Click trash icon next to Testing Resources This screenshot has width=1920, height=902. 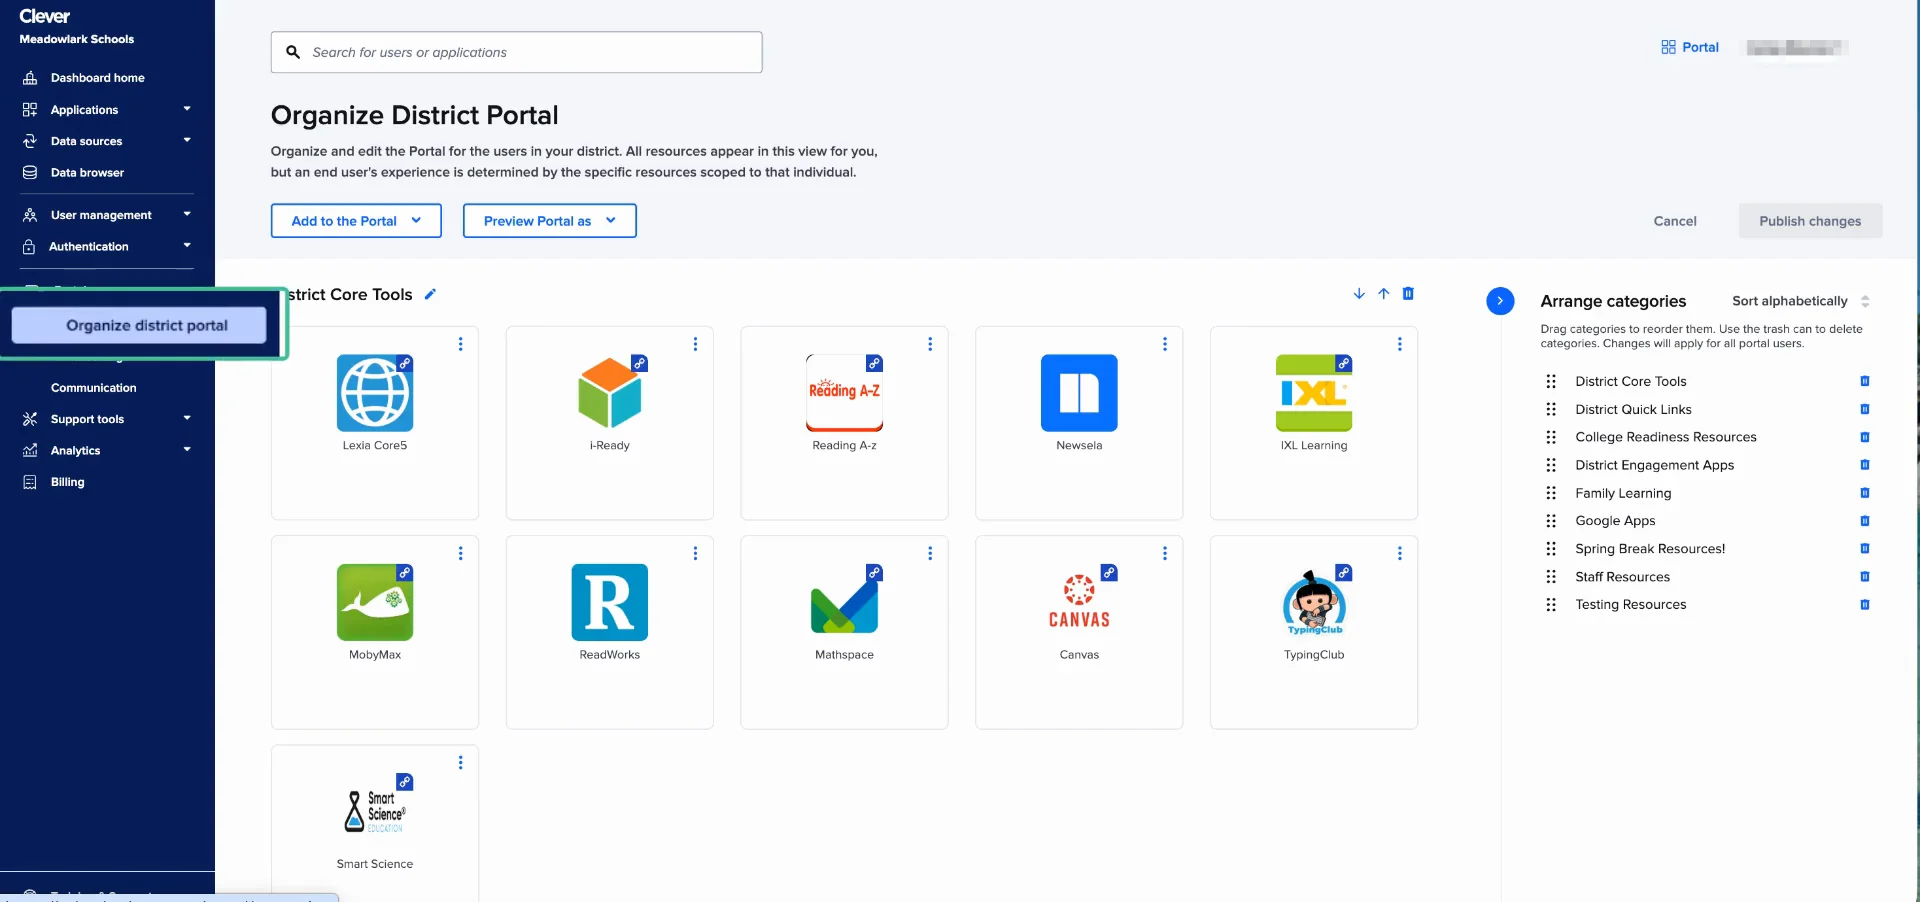point(1865,605)
